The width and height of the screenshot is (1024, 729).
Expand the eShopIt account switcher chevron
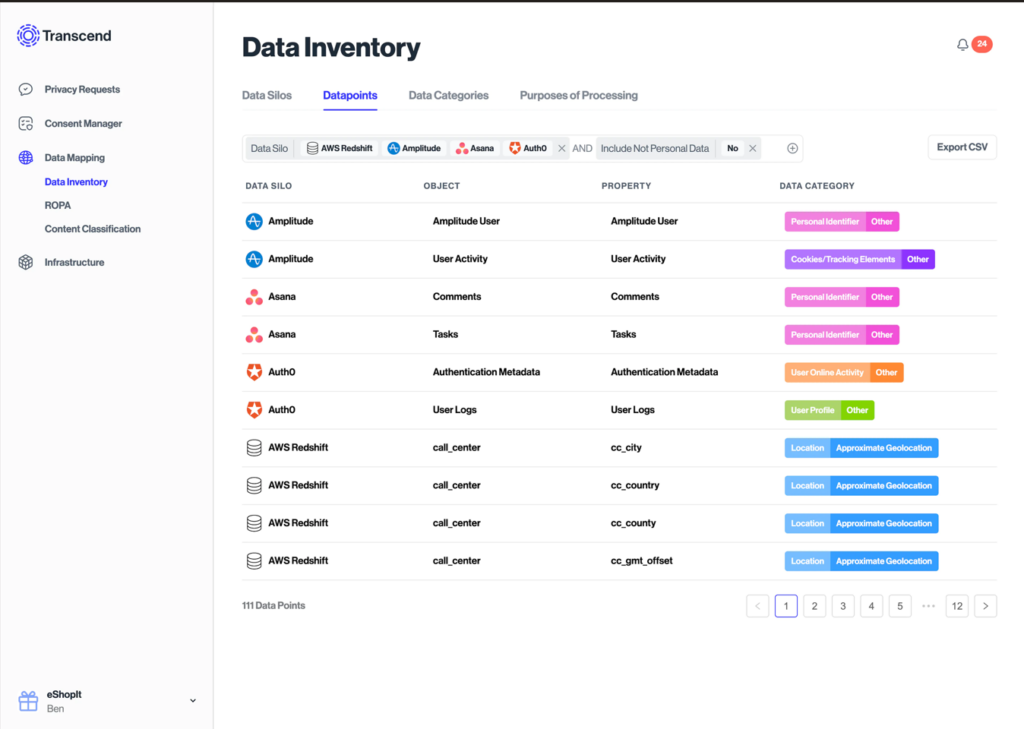coord(192,700)
